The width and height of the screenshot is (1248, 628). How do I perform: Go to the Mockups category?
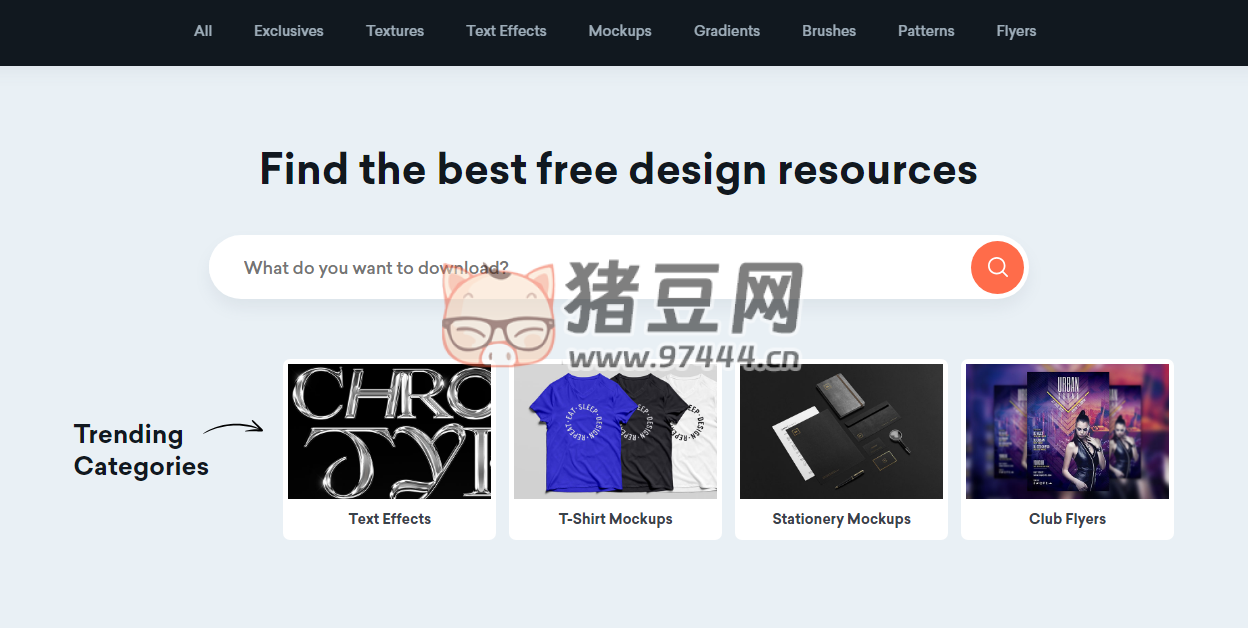(x=620, y=31)
